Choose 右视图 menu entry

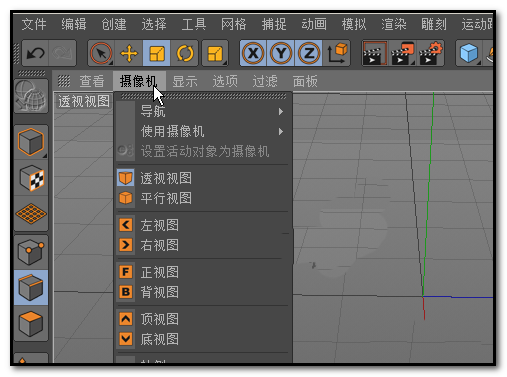click(x=203, y=245)
